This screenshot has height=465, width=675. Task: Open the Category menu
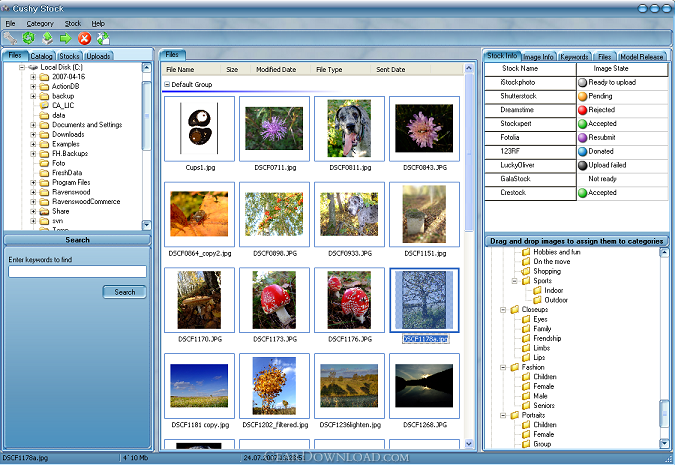click(40, 24)
